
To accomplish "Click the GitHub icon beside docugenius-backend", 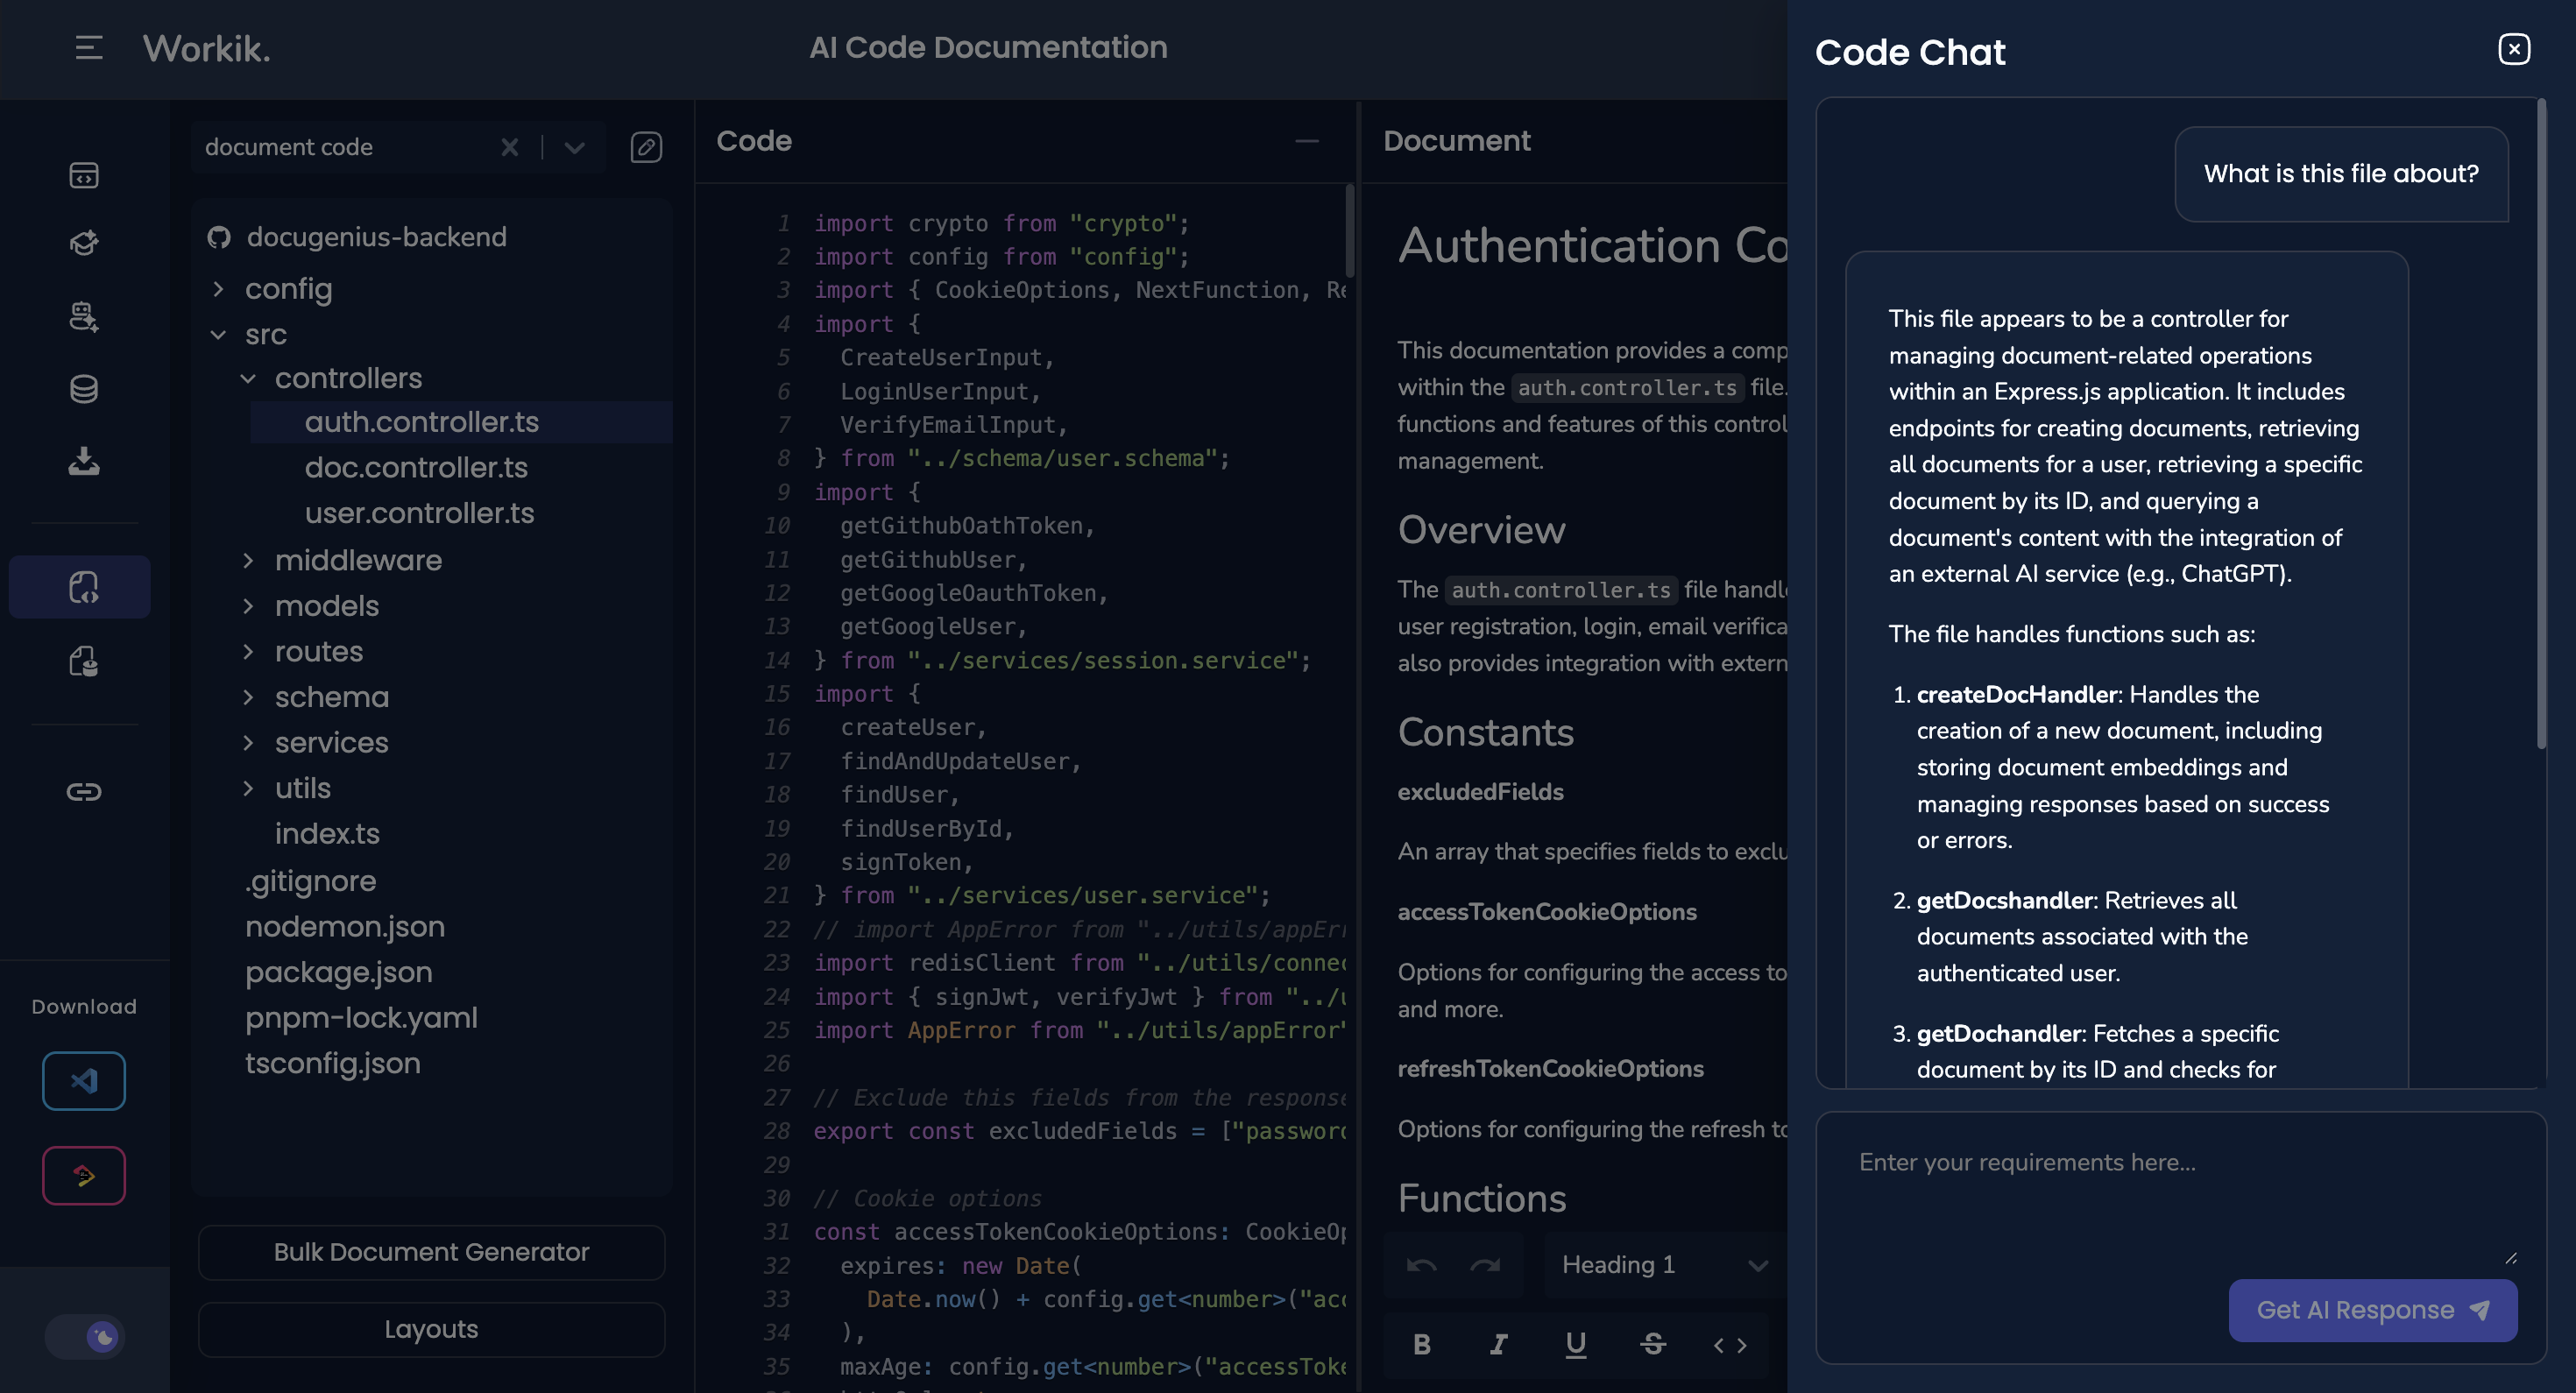I will [219, 237].
